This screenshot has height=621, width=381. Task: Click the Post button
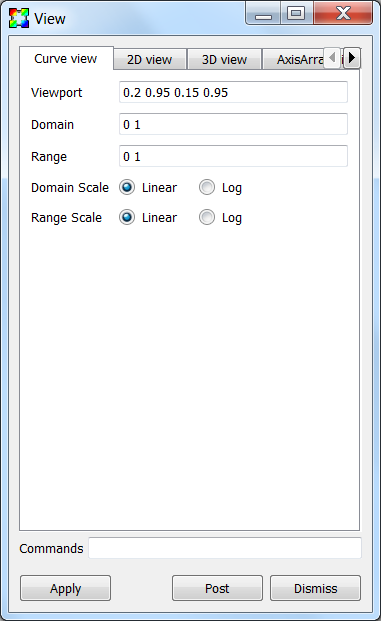(217, 588)
